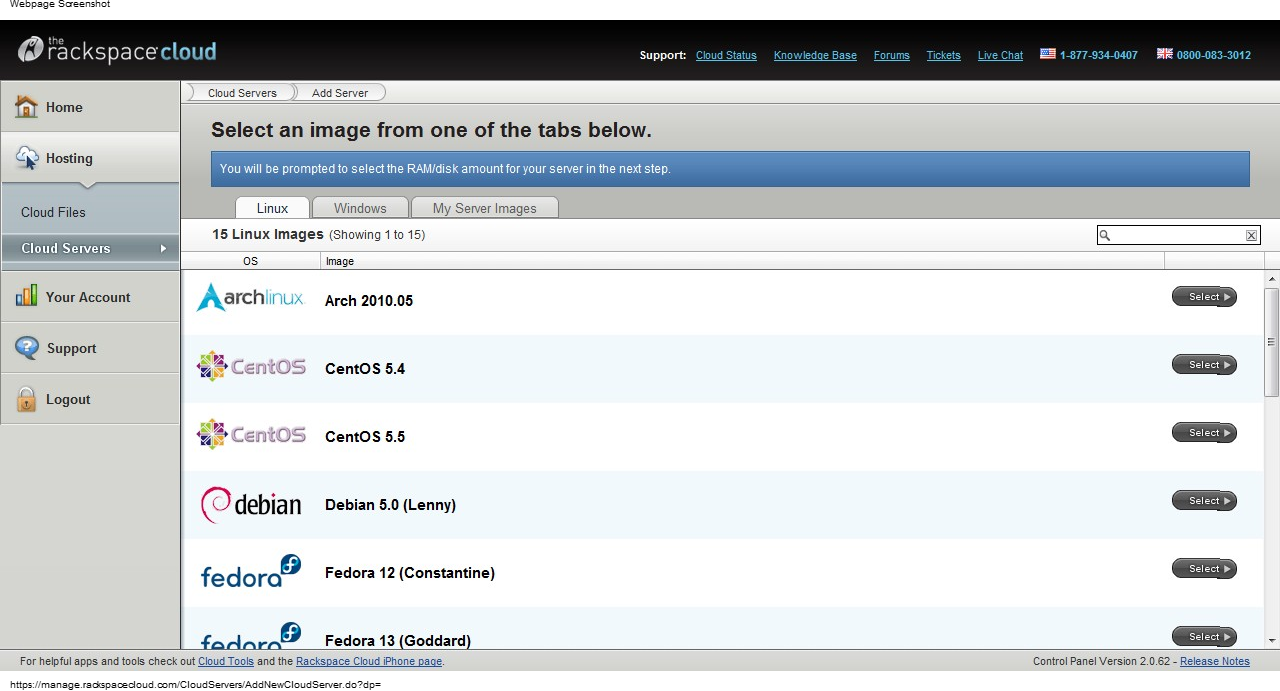Click the list scrollbar down arrow
Screen dimensions: 1280x691
click(x=1272, y=641)
